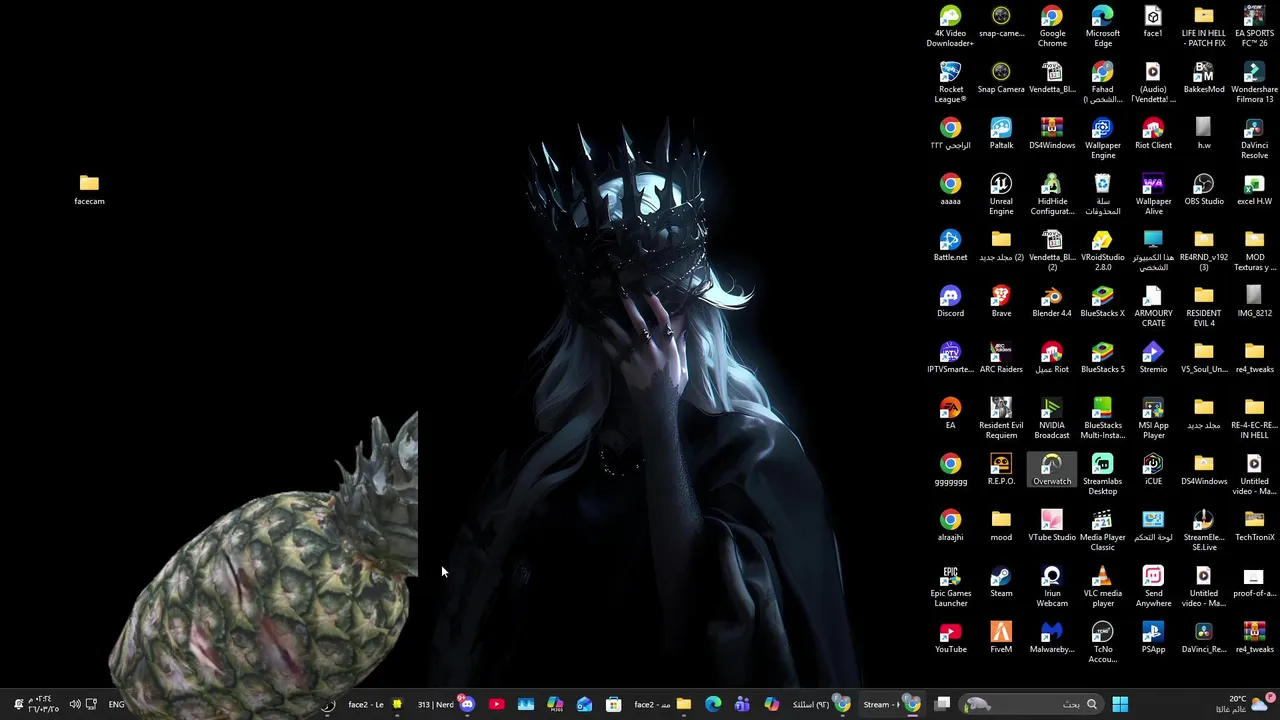Select the Iriun Webcam desktop icon
The height and width of the screenshot is (720, 1280).
1052,586
